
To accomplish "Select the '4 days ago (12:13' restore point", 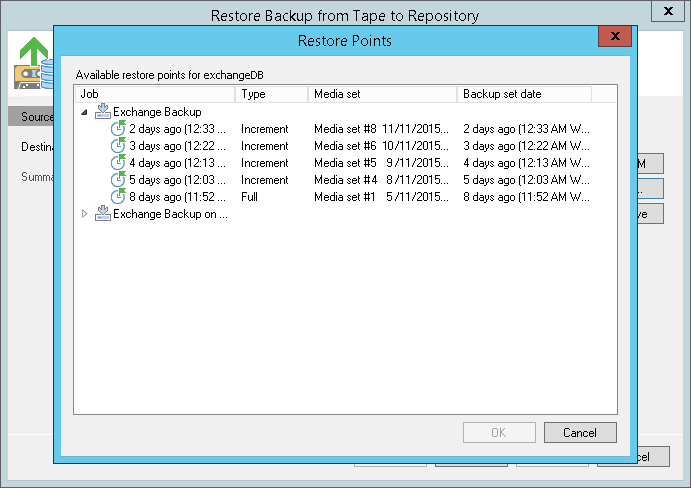I will click(x=177, y=163).
